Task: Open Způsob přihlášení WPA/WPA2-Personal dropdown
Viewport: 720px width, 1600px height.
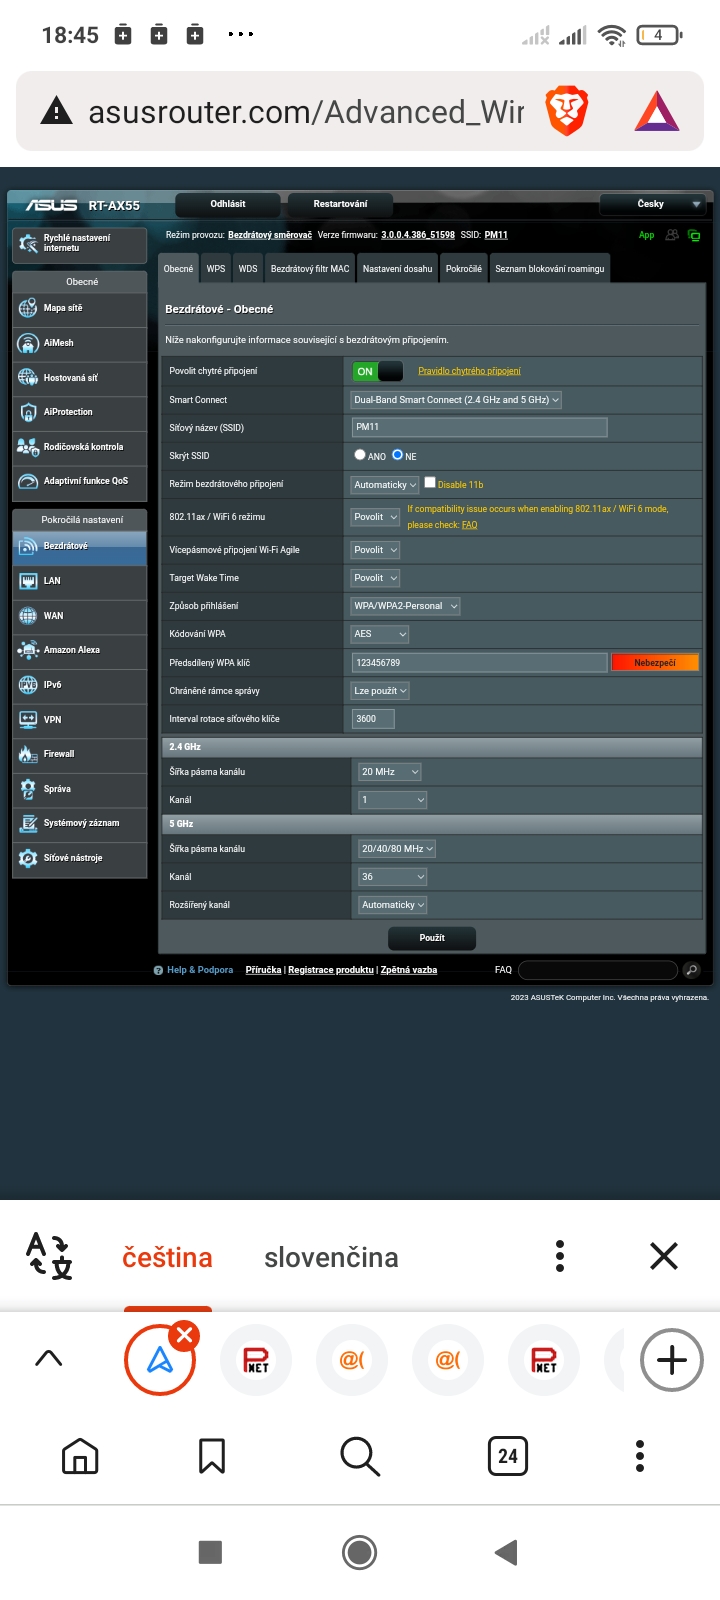Action: tap(406, 606)
